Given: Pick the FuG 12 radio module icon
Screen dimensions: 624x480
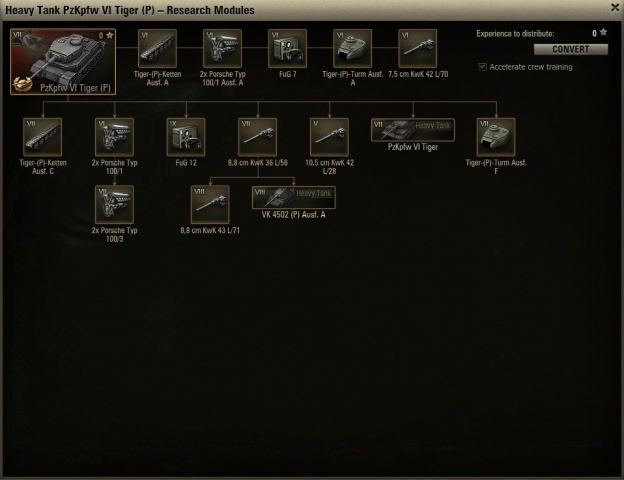Looking at the screenshot, I should [186, 137].
